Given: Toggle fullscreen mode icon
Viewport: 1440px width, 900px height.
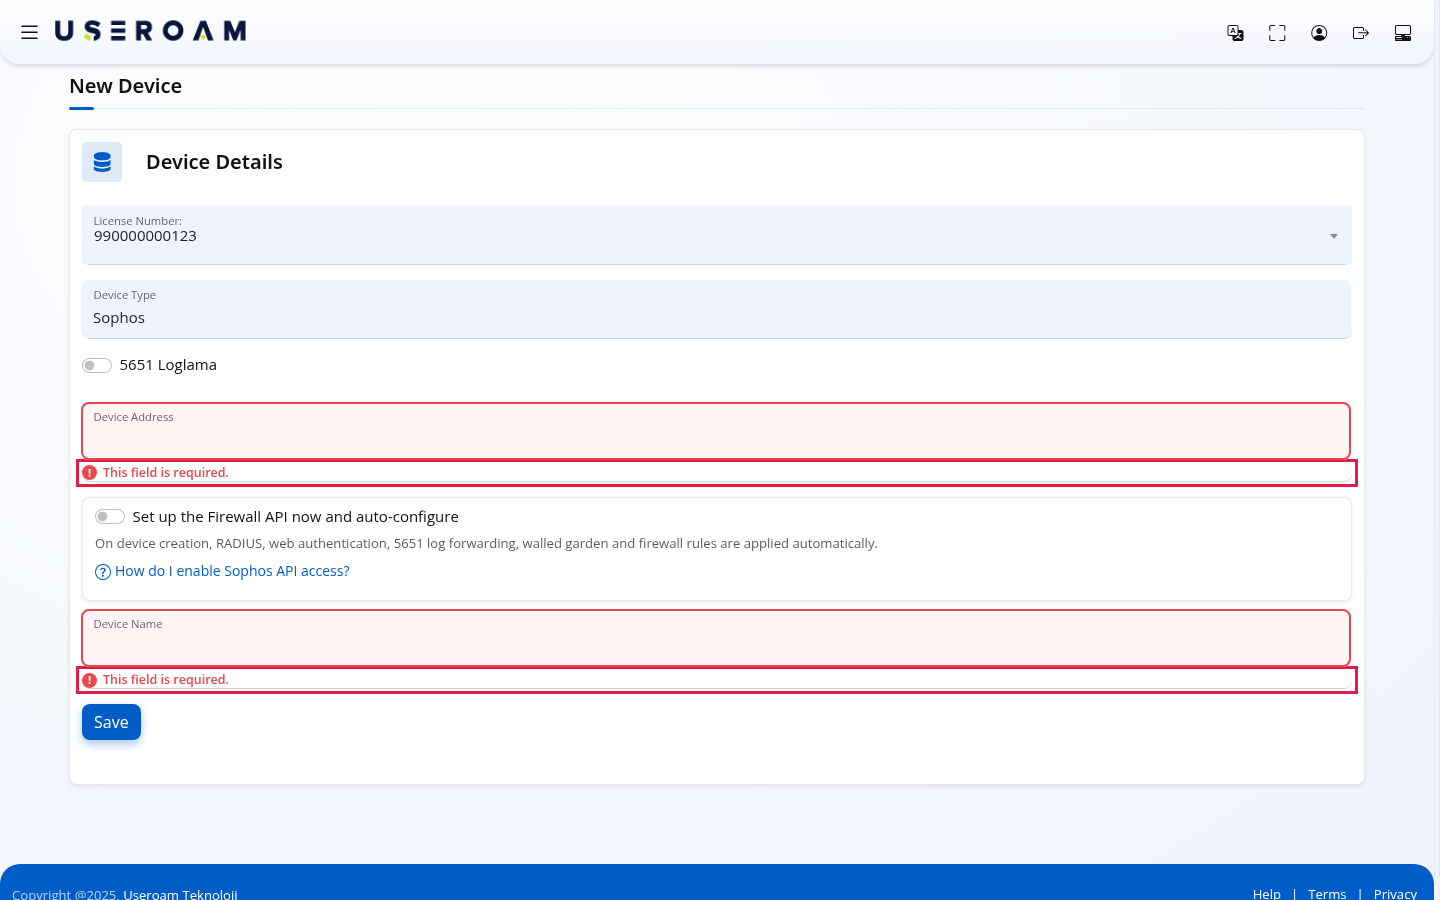Looking at the screenshot, I should point(1277,33).
